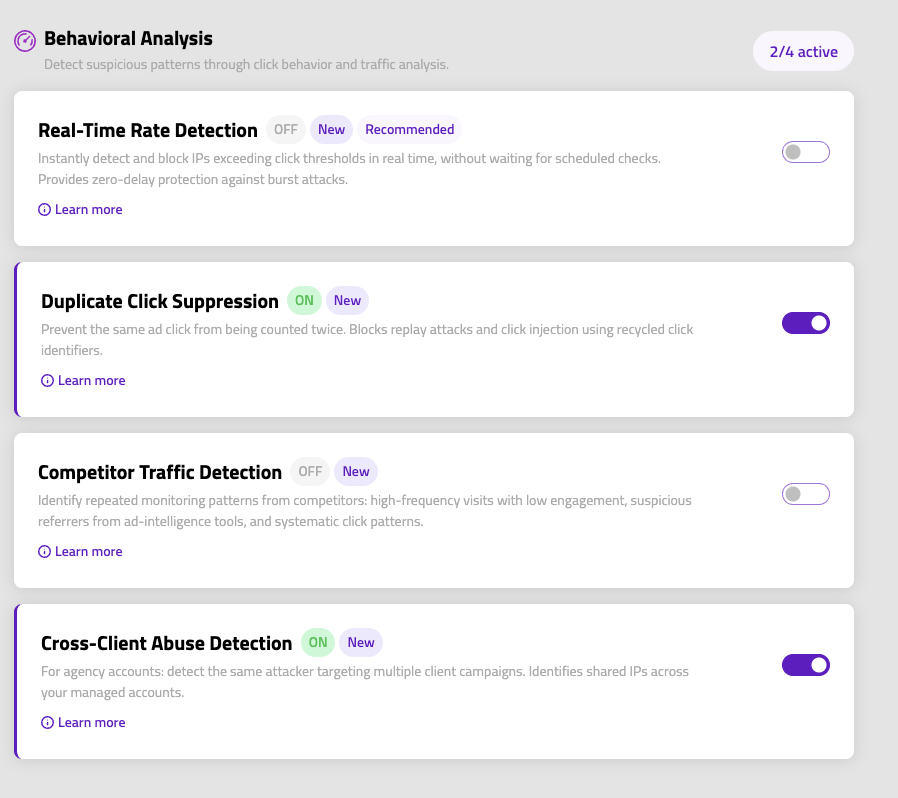898x798 pixels.
Task: Click the New badge on Duplicate Click Suppression
Action: coord(347,300)
